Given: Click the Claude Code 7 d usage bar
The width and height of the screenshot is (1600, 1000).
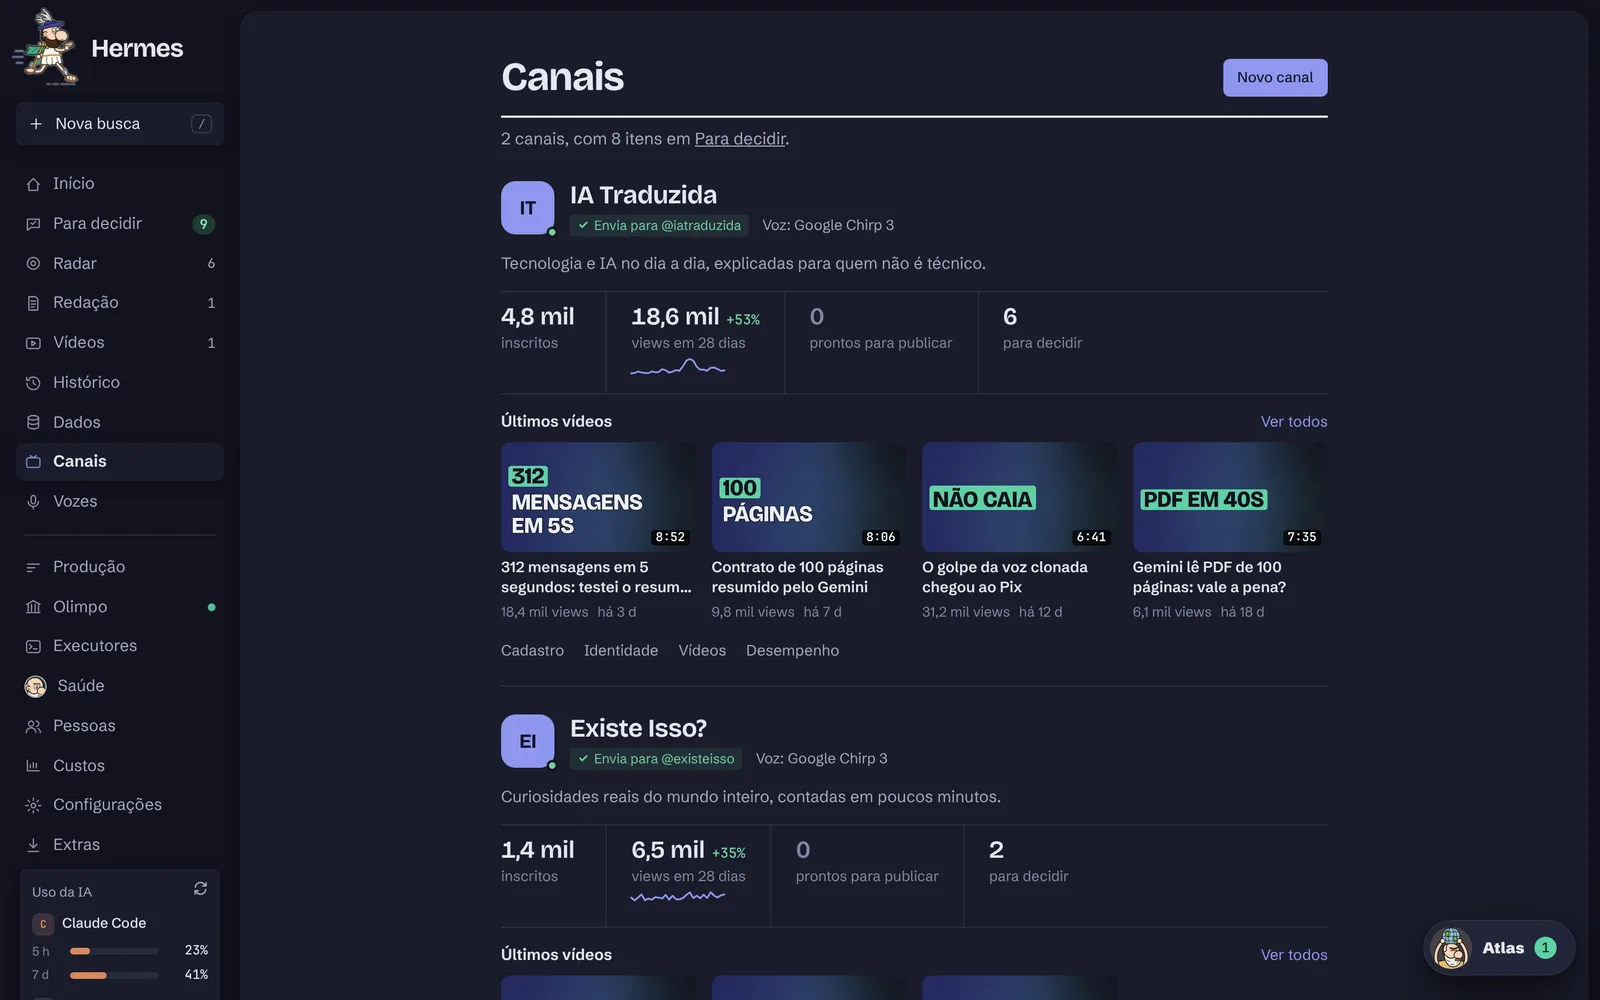Looking at the screenshot, I should click(x=114, y=975).
